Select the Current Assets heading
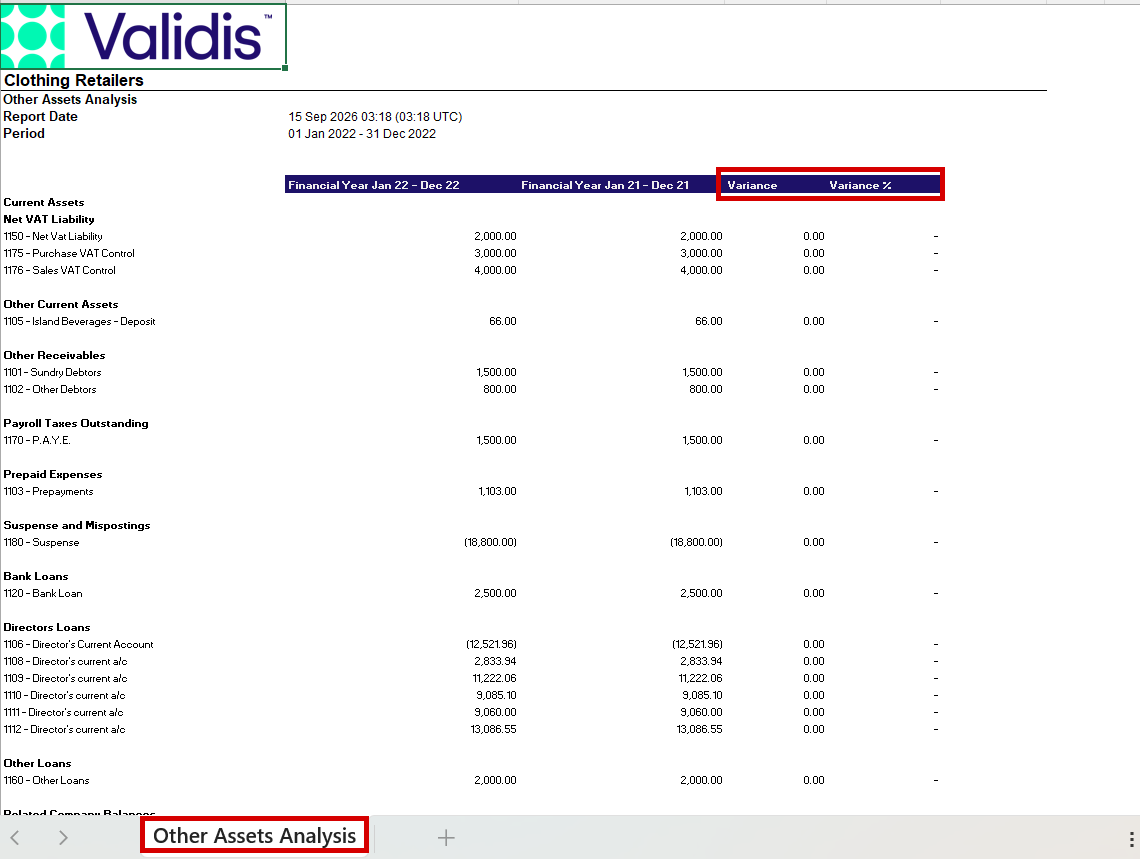 click(x=44, y=202)
